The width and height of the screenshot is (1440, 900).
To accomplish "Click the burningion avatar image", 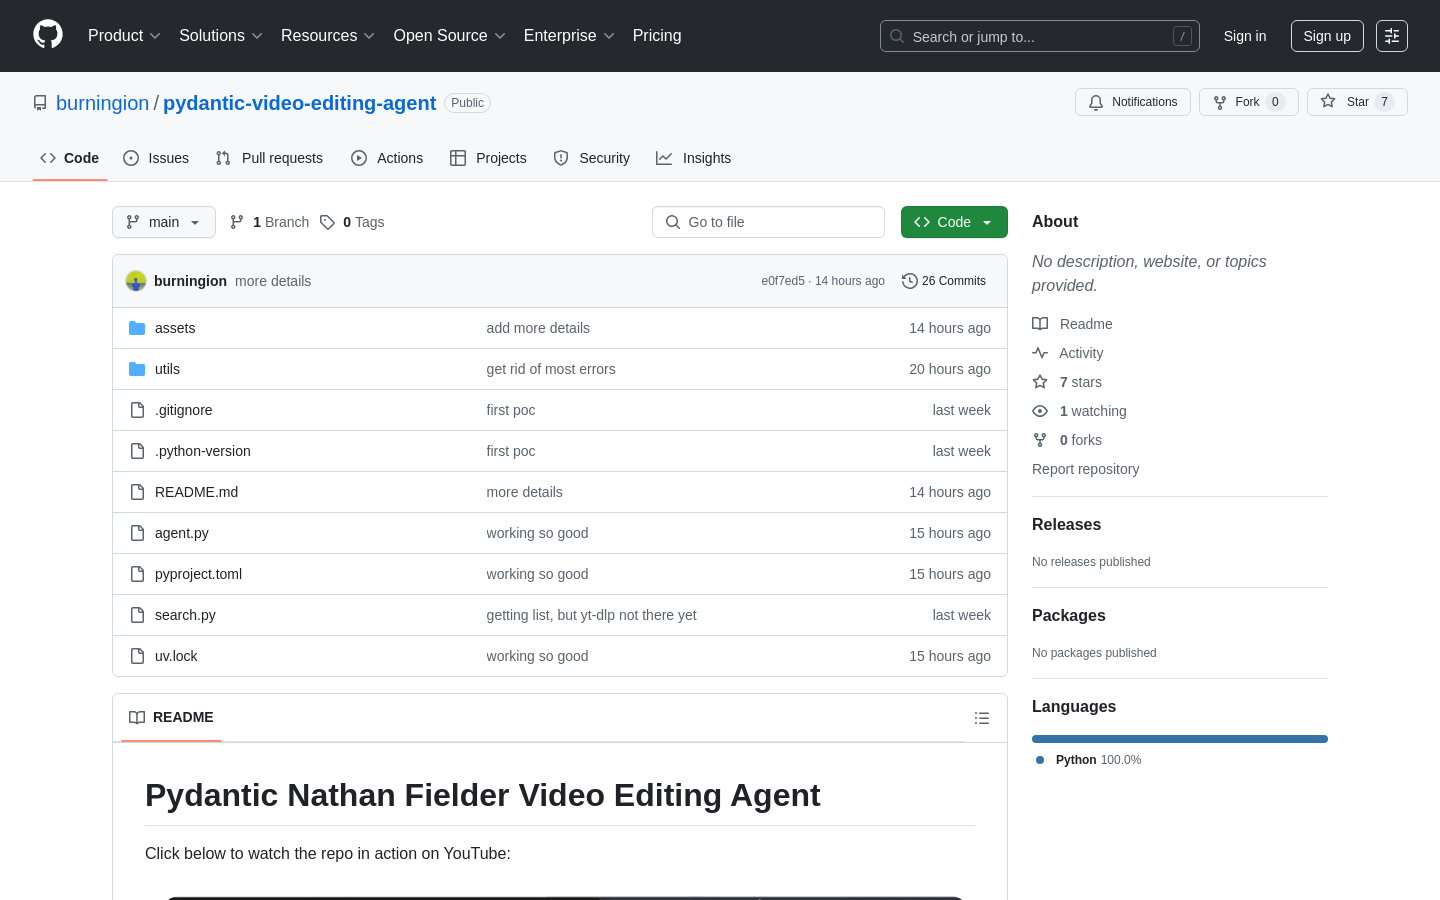I will [x=136, y=281].
